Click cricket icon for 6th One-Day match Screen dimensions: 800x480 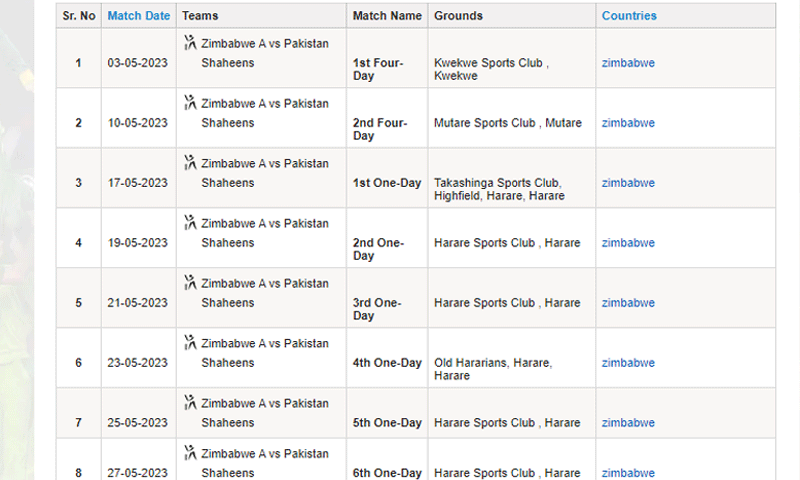coord(190,453)
